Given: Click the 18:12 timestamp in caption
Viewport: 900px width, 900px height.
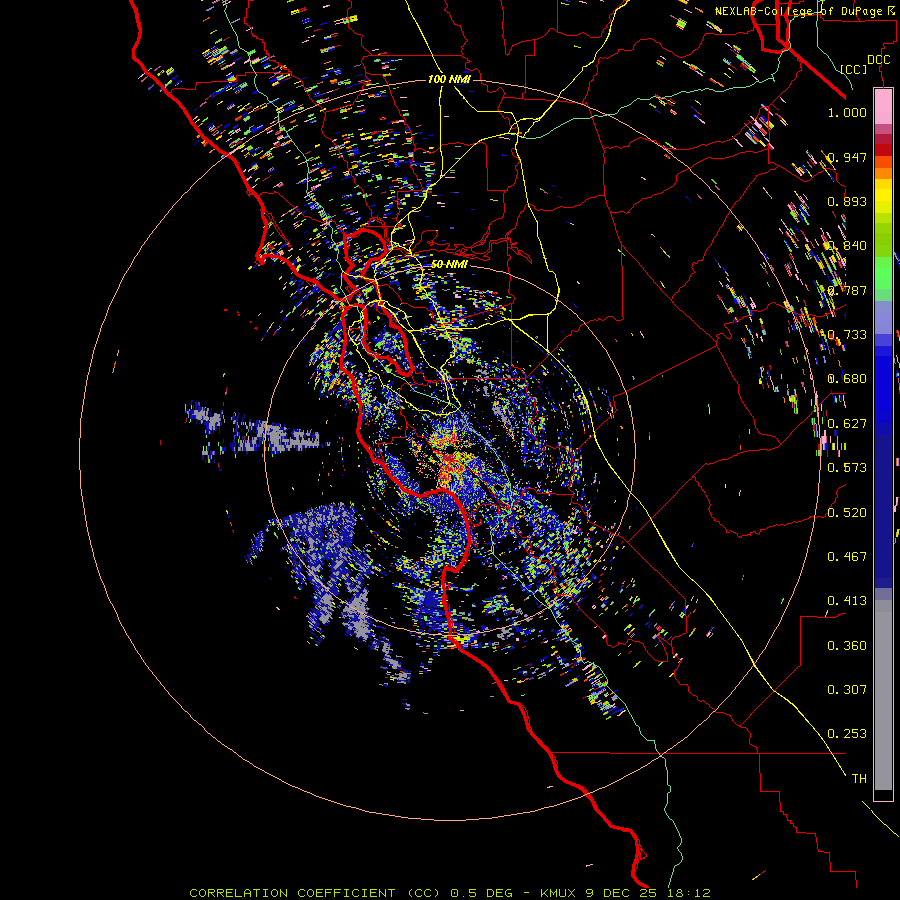Looking at the screenshot, I should tap(689, 893).
